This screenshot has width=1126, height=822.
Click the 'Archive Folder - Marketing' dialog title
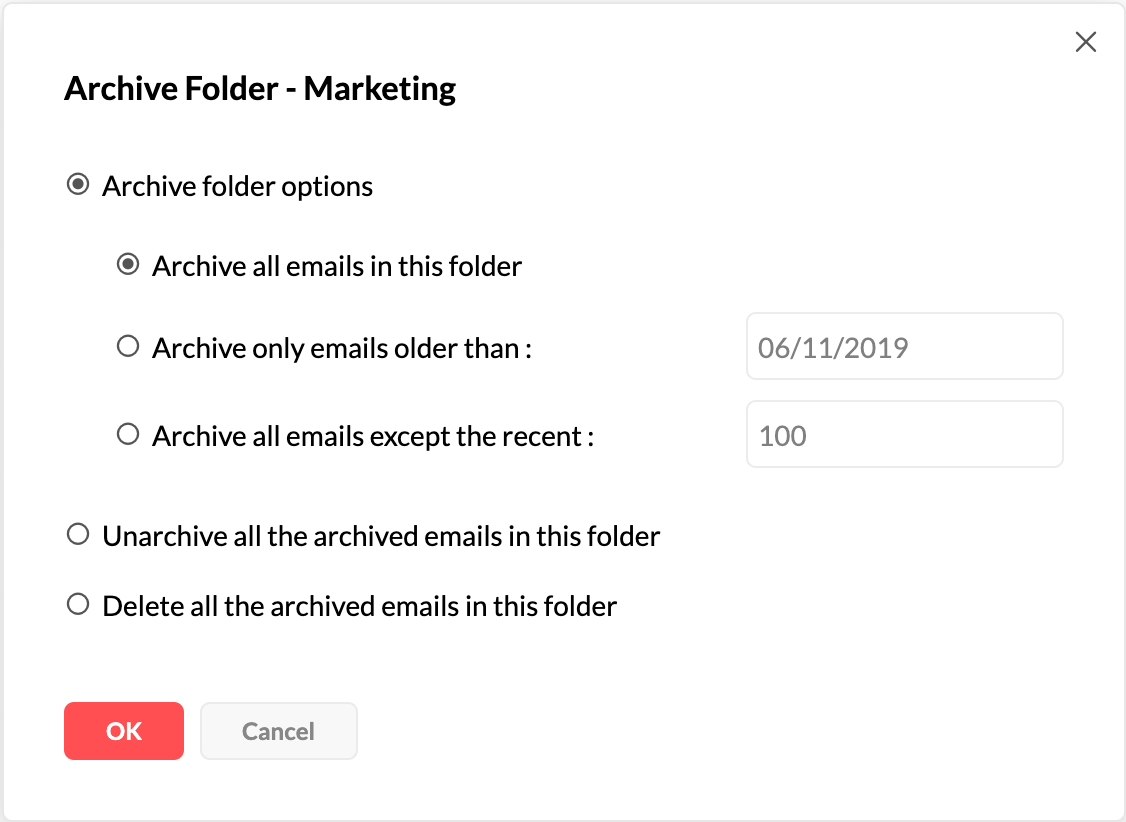pos(260,89)
